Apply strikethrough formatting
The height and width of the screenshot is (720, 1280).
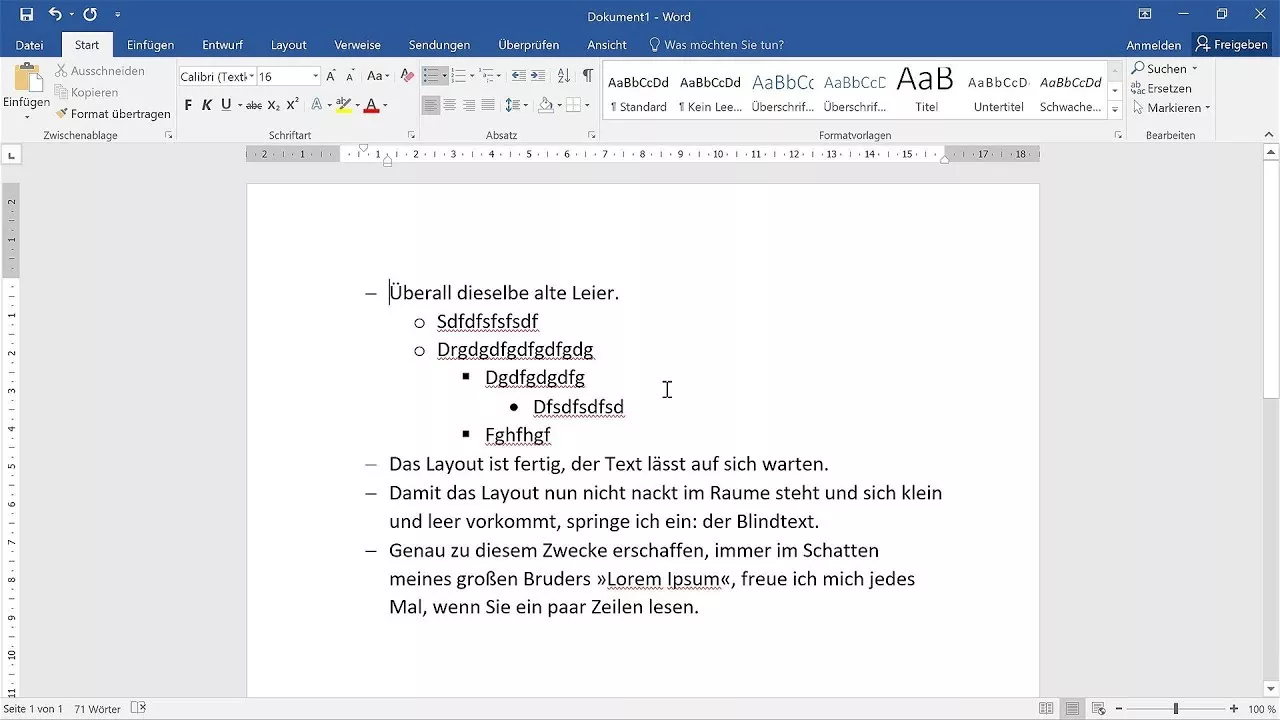pyautogui.click(x=253, y=104)
